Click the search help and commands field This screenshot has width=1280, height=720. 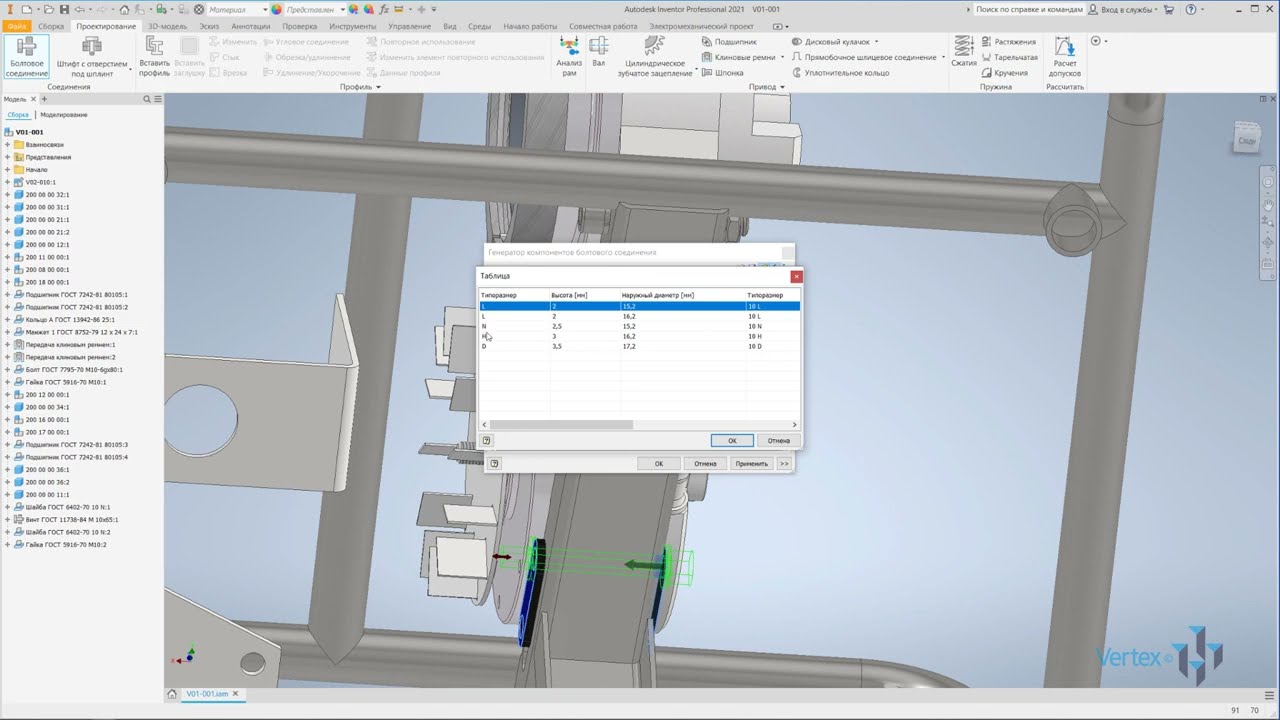(1029, 9)
